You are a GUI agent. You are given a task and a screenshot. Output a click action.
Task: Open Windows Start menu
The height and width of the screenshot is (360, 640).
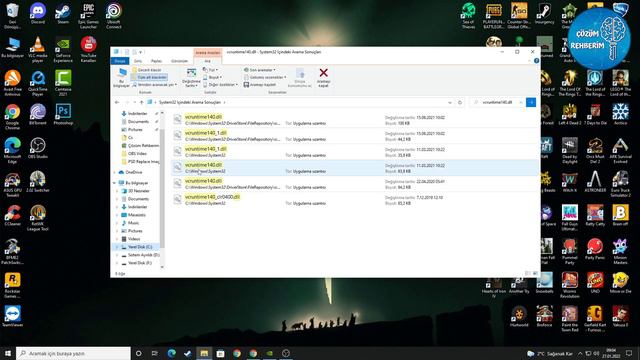(7, 353)
